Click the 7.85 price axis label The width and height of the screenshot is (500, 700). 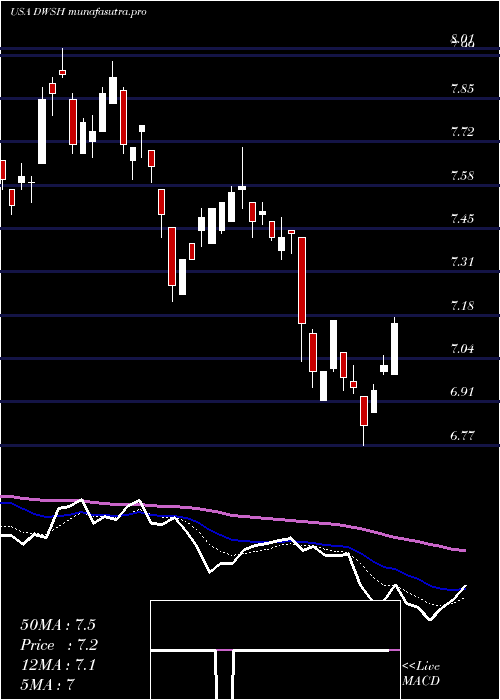(462, 89)
